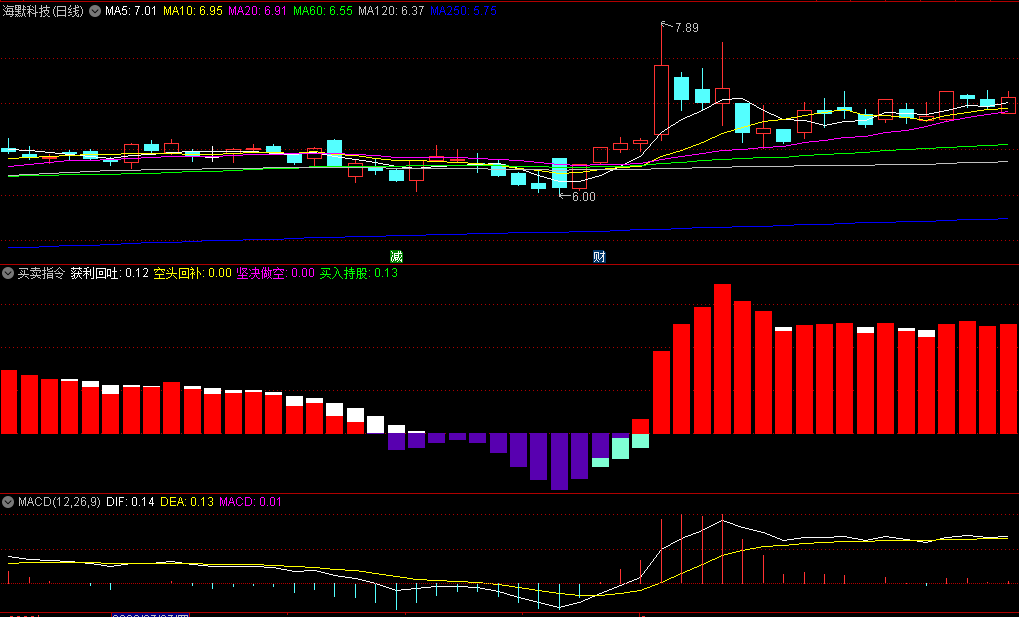The height and width of the screenshot is (617, 1019).
Task: Open the dropdown beside 海默科技(日线) title
Action: [x=95, y=11]
